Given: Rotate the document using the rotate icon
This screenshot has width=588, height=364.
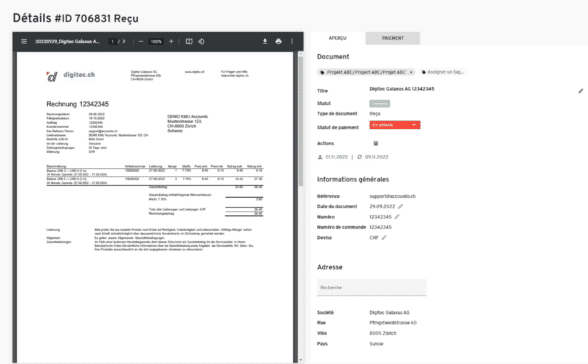Looking at the screenshot, I should [x=201, y=42].
